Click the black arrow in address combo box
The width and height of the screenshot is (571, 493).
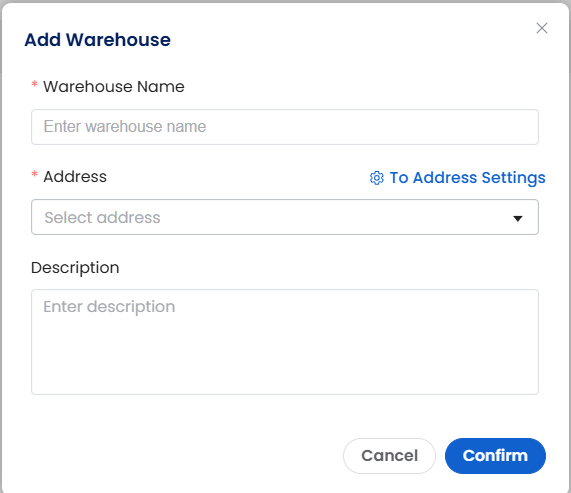pos(517,218)
